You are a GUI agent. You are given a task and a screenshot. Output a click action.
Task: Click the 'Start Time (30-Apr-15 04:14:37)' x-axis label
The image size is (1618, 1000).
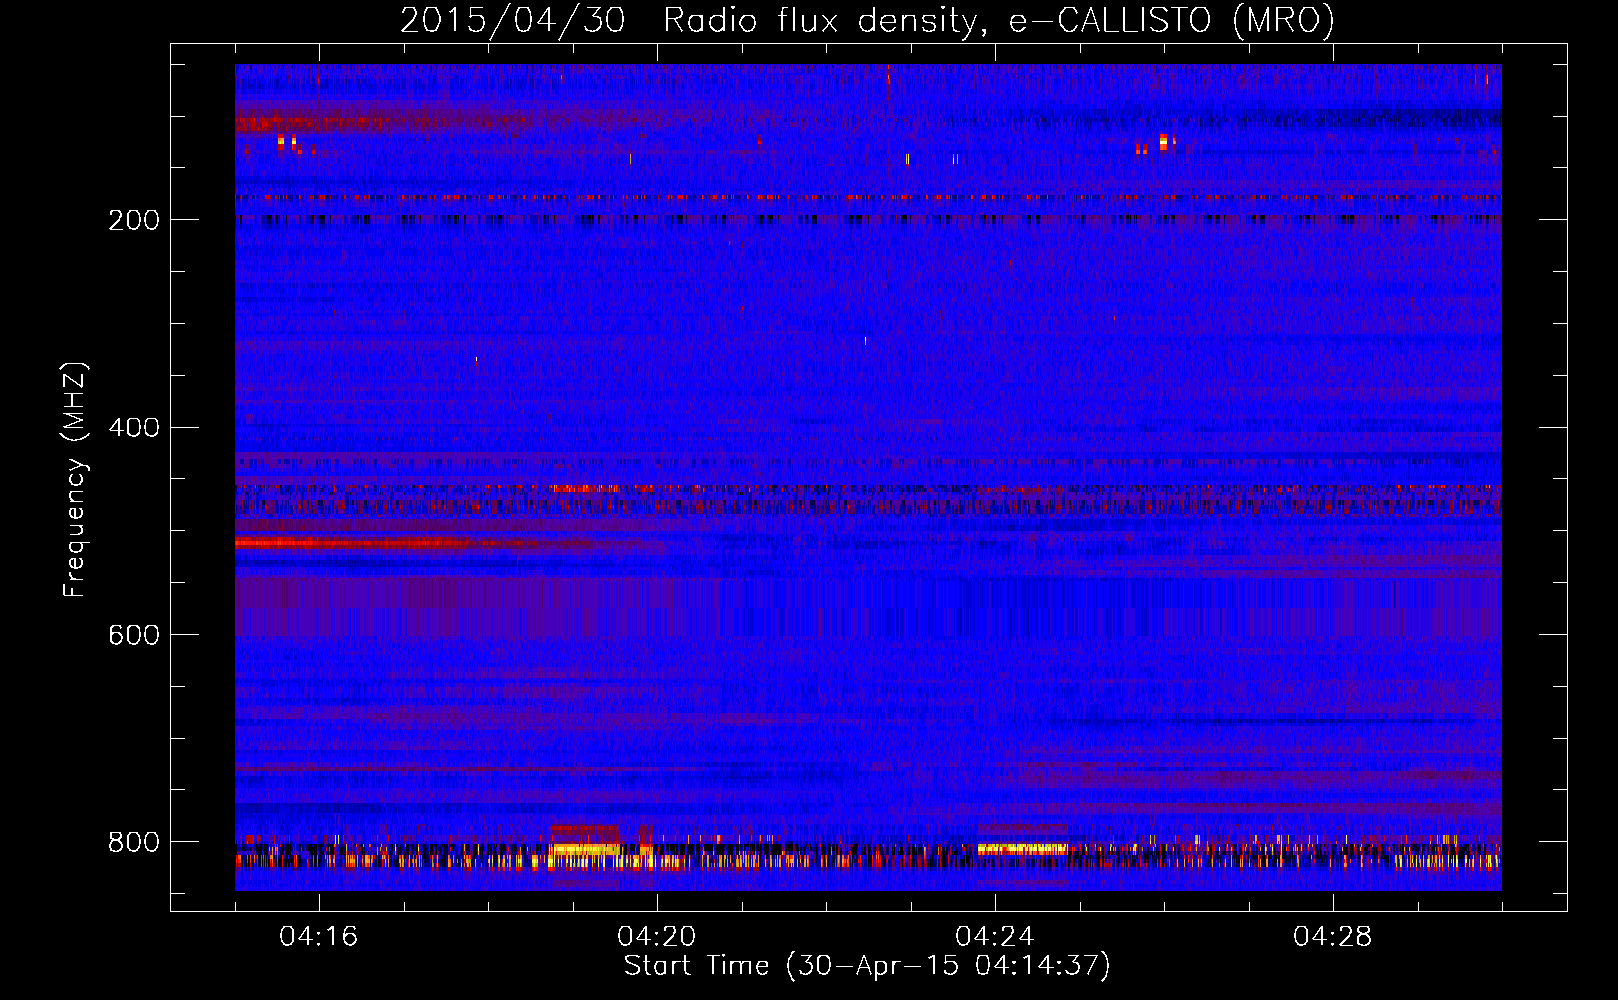tap(867, 966)
